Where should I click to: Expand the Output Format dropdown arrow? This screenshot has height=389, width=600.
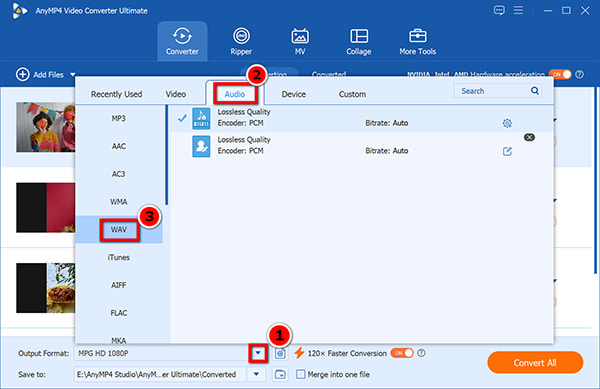(258, 353)
